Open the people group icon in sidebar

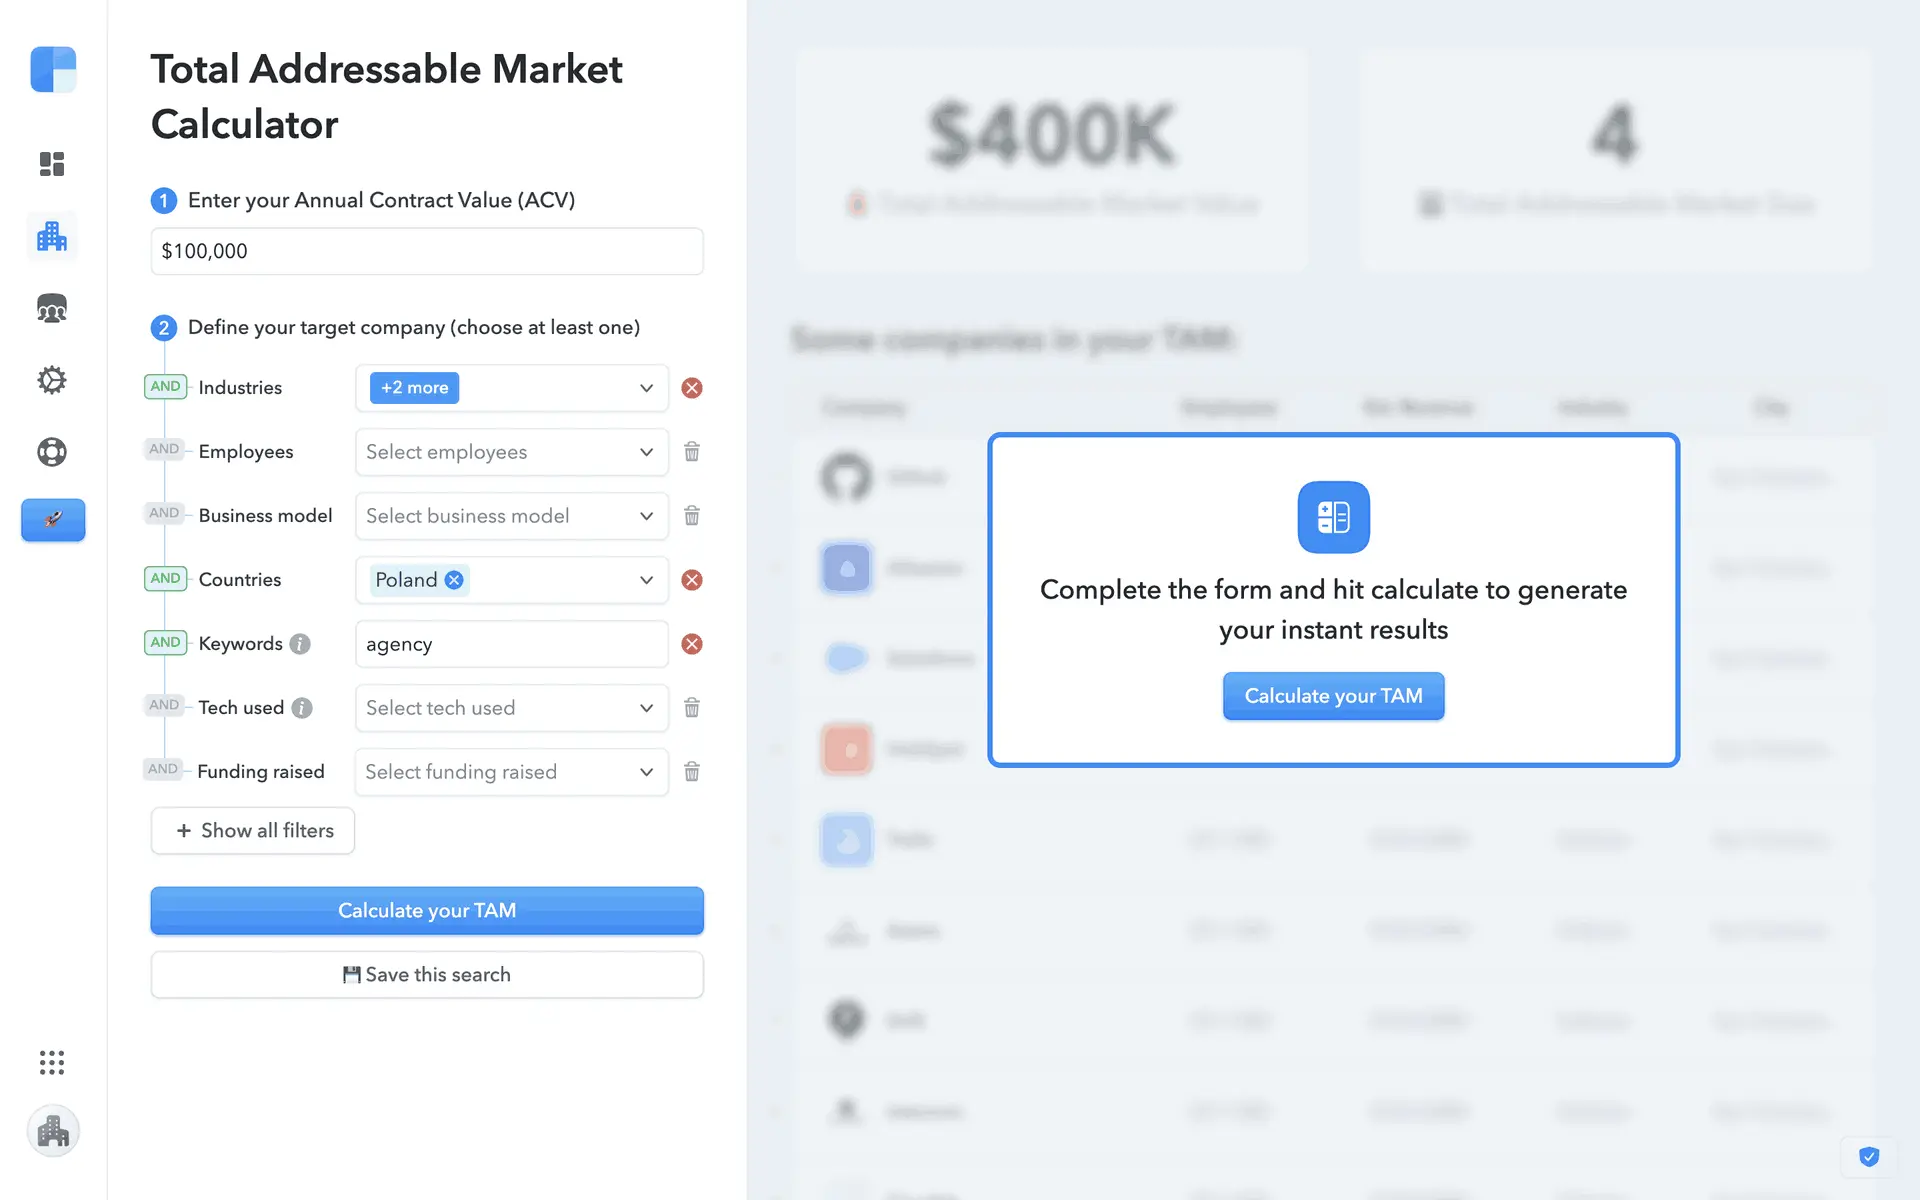point(52,309)
